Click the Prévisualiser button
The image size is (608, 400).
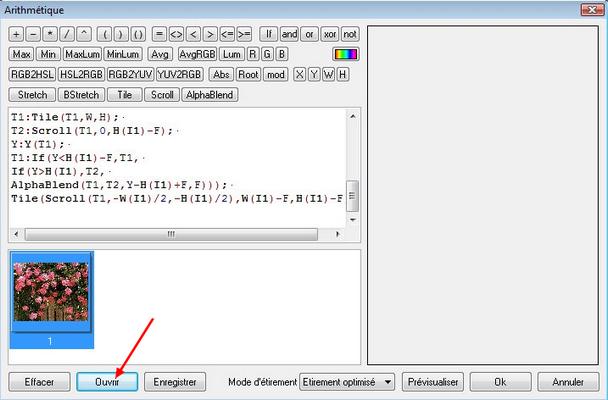coord(433,382)
